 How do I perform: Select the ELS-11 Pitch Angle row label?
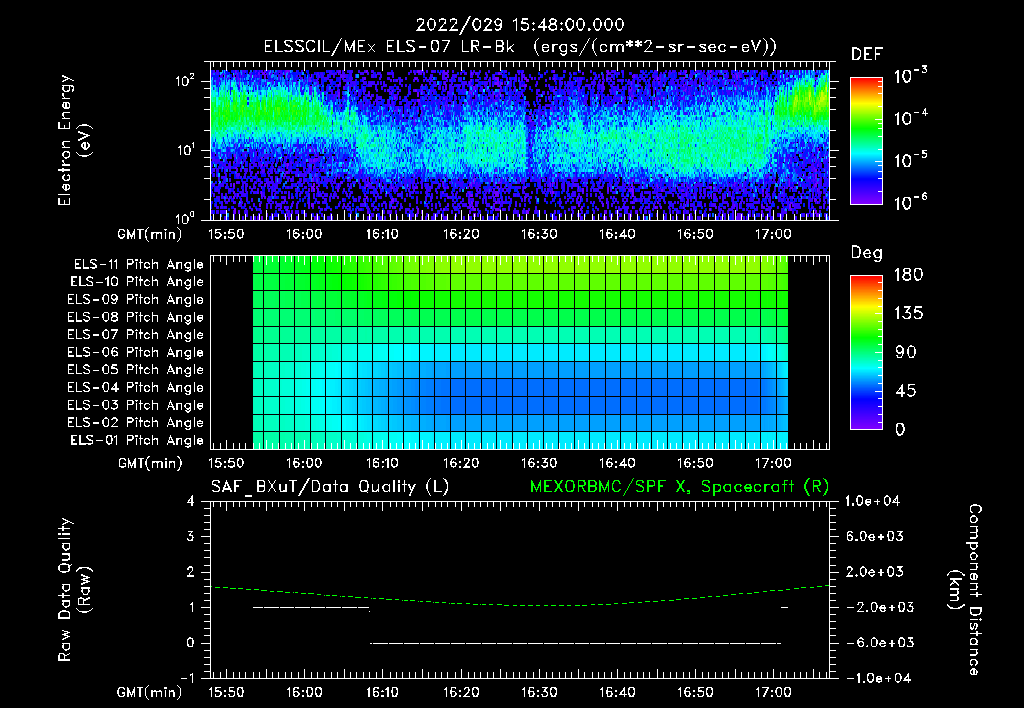138,265
